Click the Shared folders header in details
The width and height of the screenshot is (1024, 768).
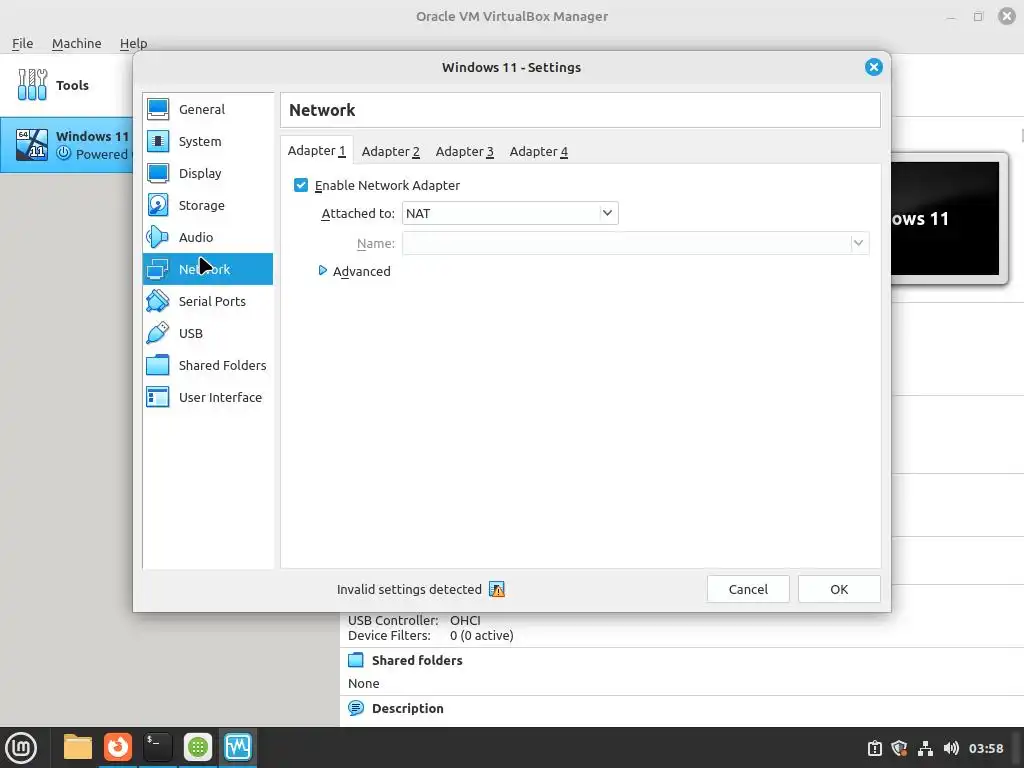[x=417, y=660]
